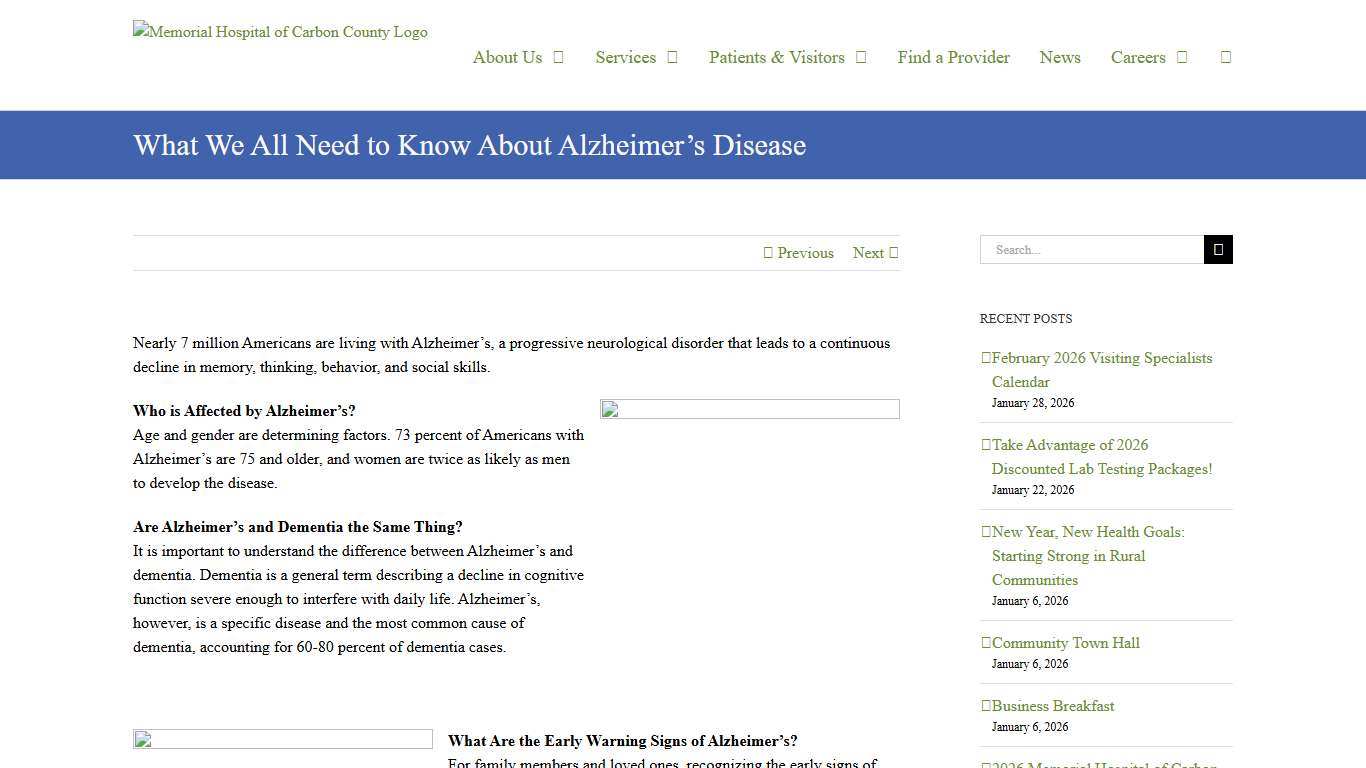Click the Previous arrow icon
Screen dimensions: 1366x768
769,252
